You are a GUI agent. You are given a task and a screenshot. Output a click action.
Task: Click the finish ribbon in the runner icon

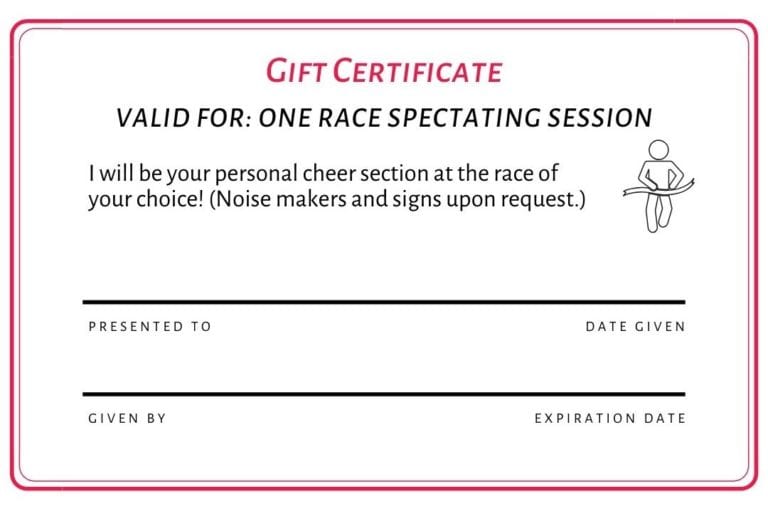pos(659,188)
